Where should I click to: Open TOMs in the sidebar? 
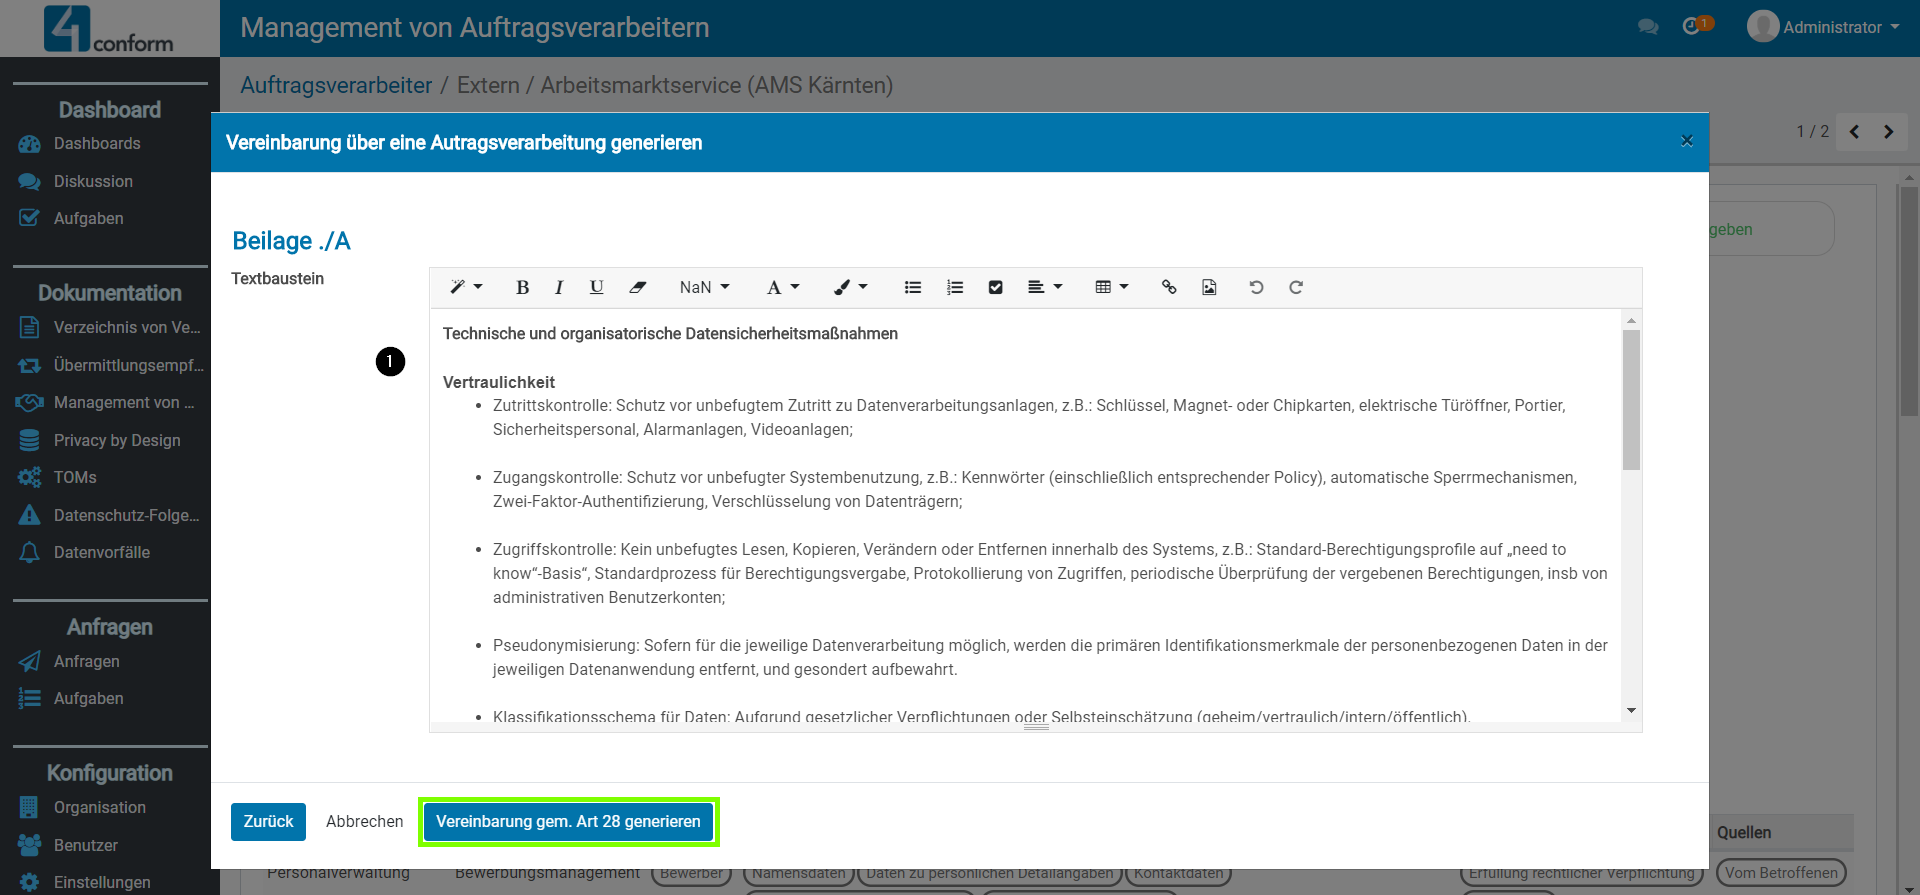click(x=75, y=478)
